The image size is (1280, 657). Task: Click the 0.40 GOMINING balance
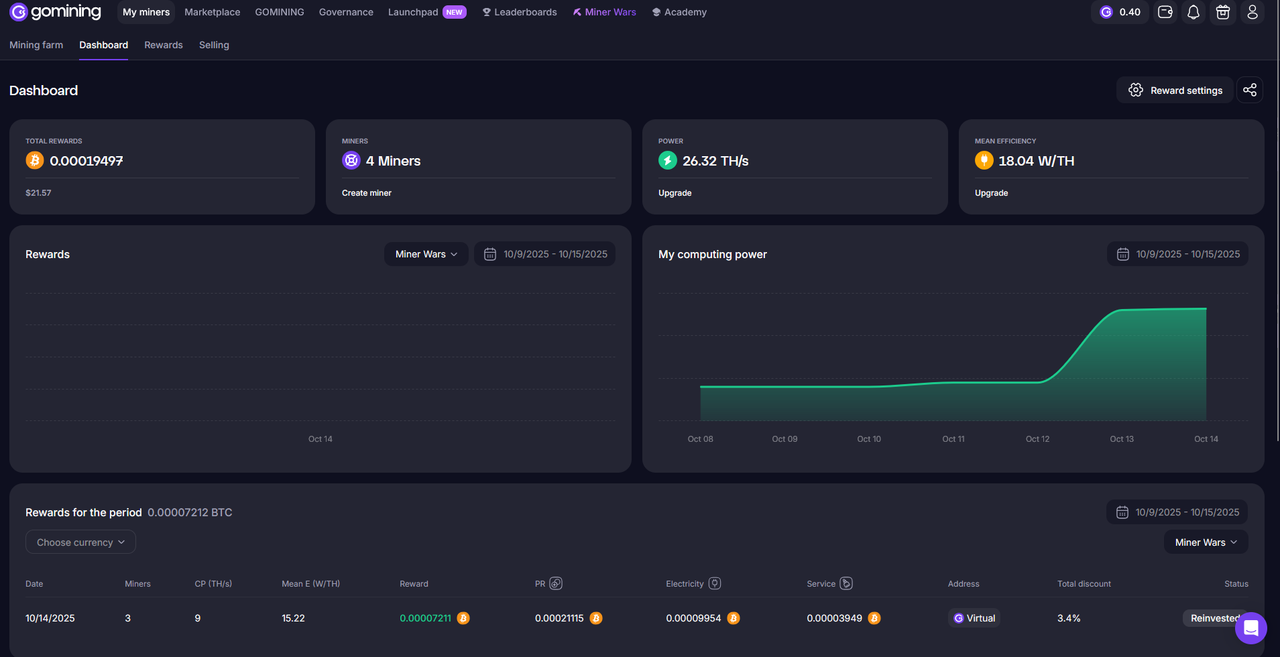[1120, 12]
